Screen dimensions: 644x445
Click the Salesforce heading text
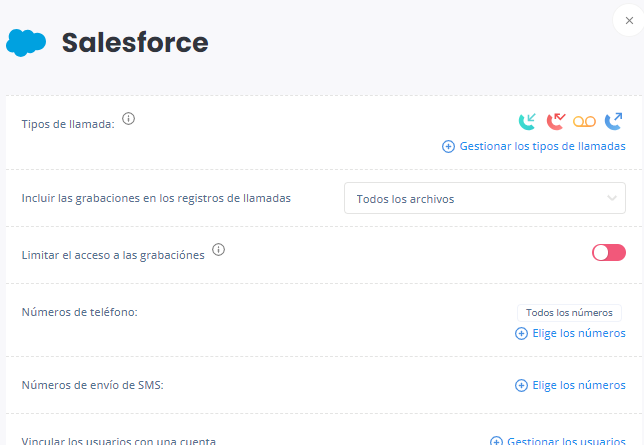point(135,43)
